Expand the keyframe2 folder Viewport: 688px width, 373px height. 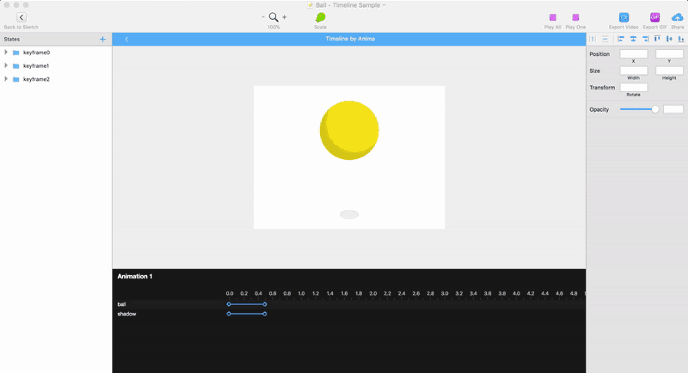pyautogui.click(x=6, y=79)
